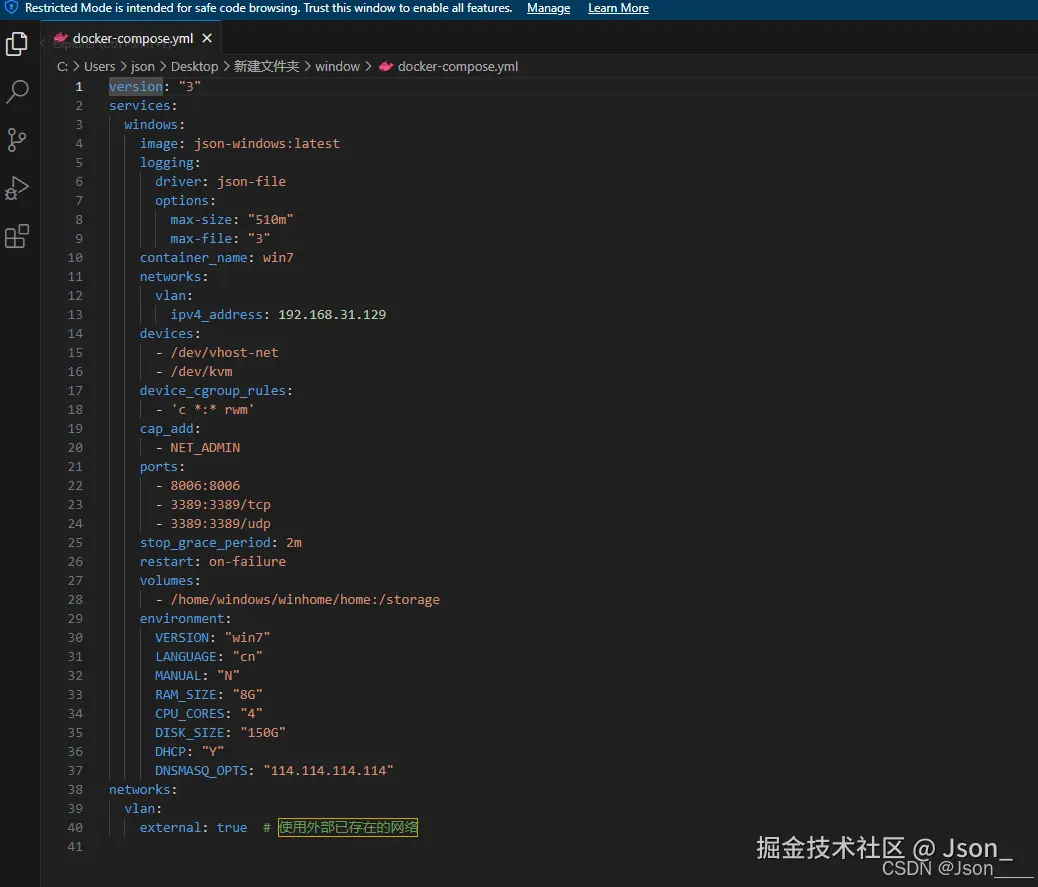
Task: Click the 3389:3389/tcp port mapping
Action: [220, 505]
